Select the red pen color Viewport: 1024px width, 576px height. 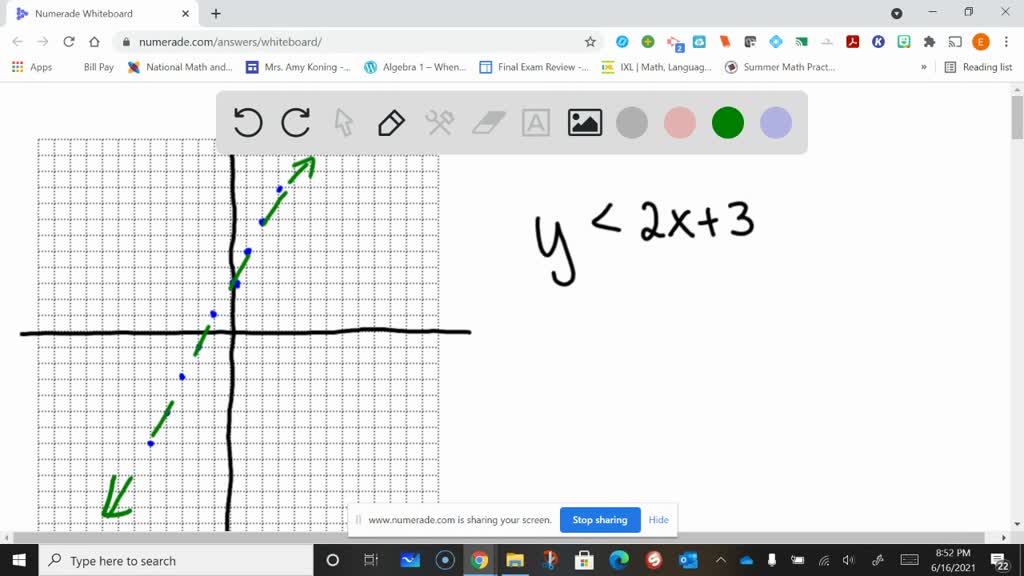[679, 122]
